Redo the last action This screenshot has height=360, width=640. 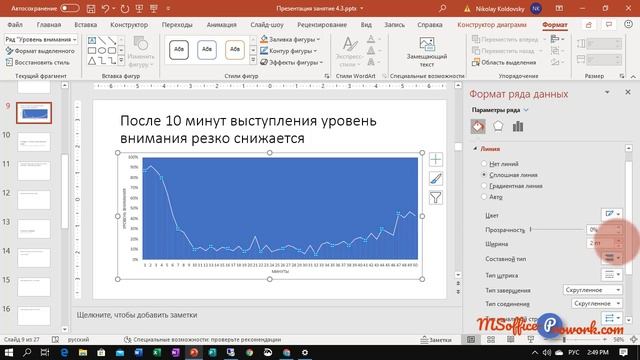tap(124, 8)
